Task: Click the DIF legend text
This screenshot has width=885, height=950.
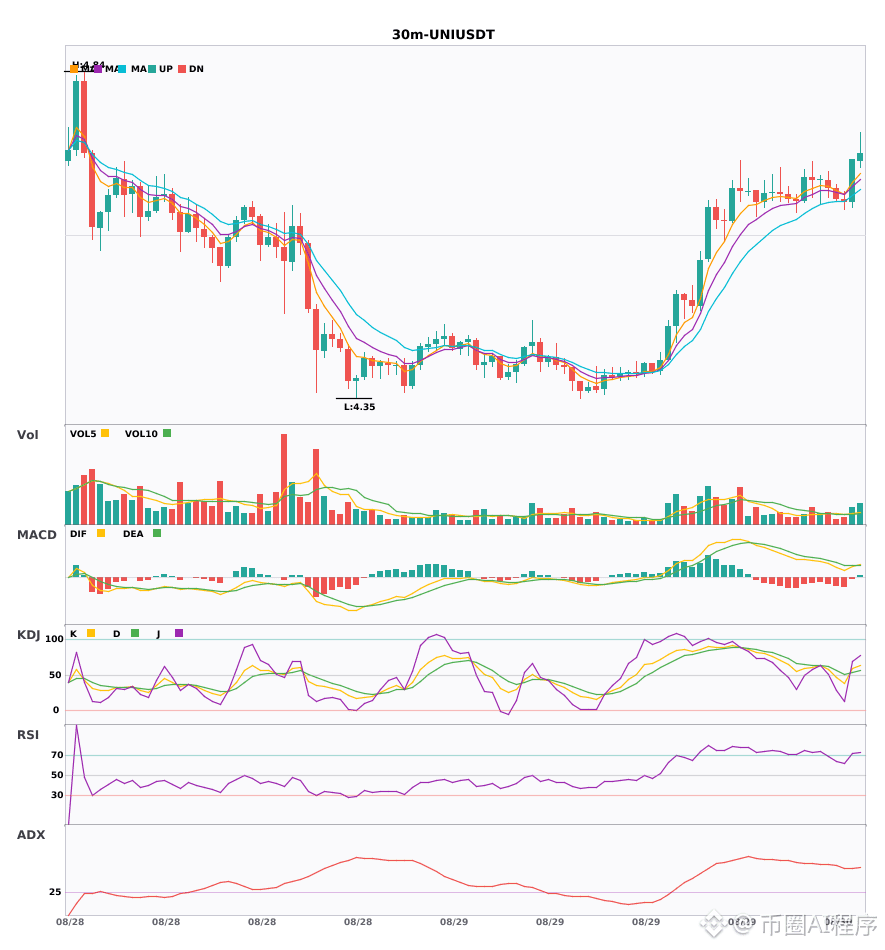Action: [x=78, y=534]
